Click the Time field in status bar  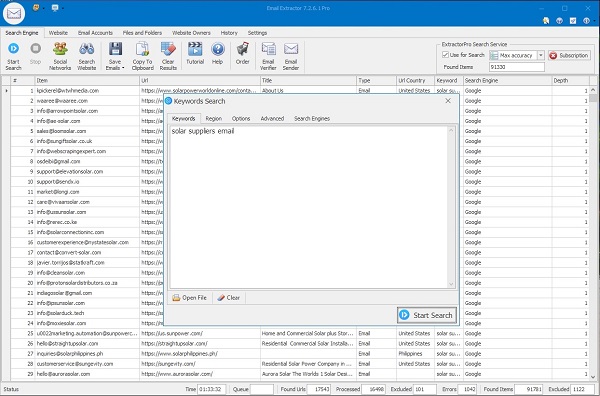[212, 389]
